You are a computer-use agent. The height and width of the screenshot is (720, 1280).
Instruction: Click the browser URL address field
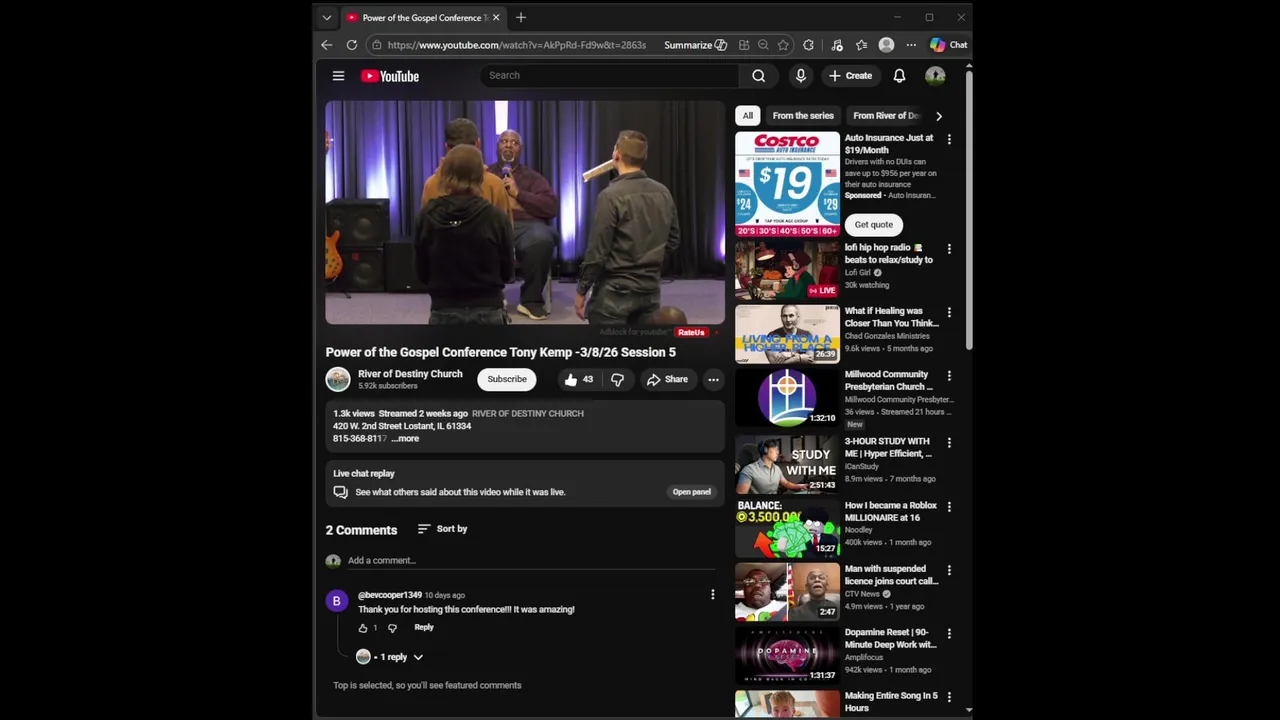click(x=516, y=45)
